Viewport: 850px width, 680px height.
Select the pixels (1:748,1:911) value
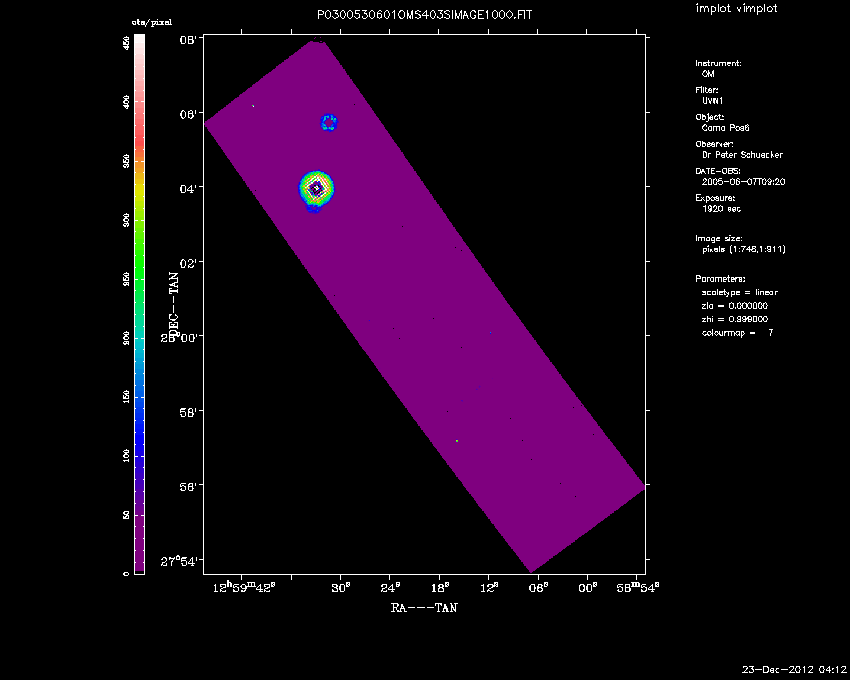pos(744,249)
